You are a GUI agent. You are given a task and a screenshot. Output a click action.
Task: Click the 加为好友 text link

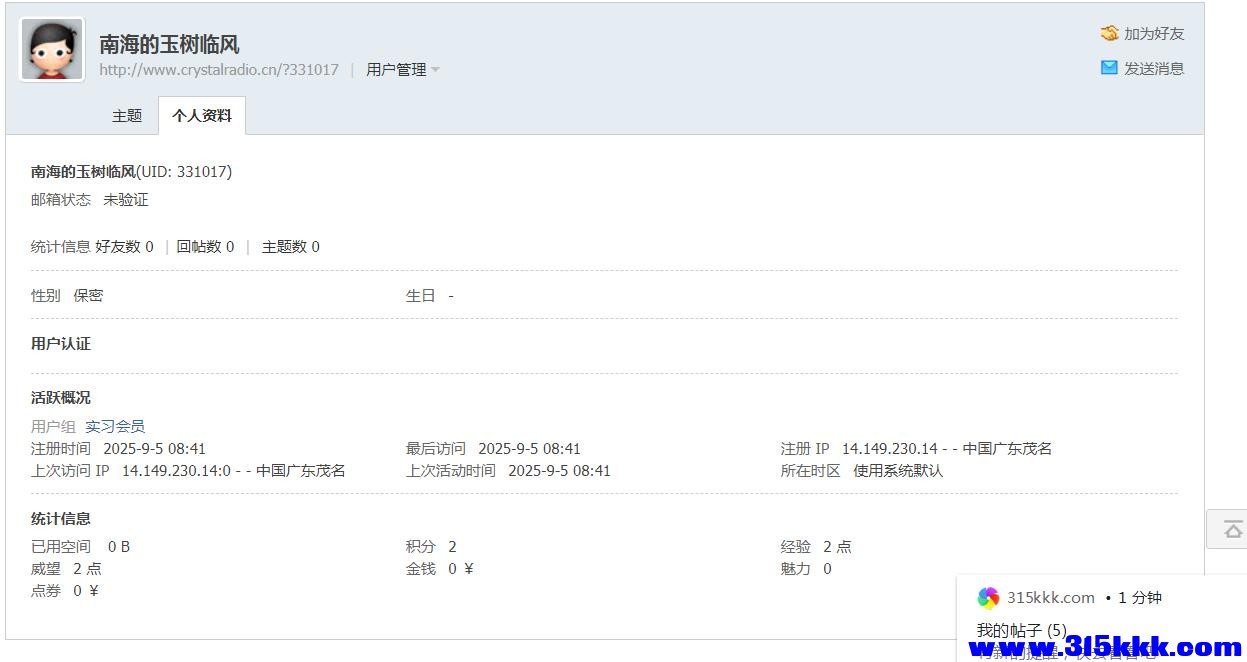coord(1154,33)
